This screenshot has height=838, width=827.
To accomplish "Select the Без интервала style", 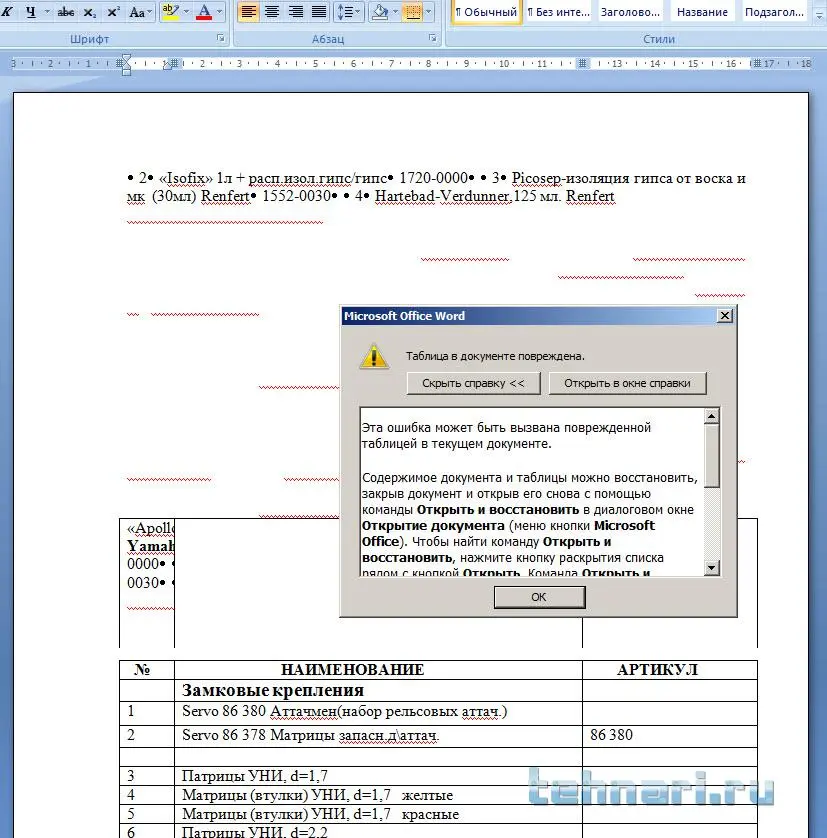I will point(559,12).
